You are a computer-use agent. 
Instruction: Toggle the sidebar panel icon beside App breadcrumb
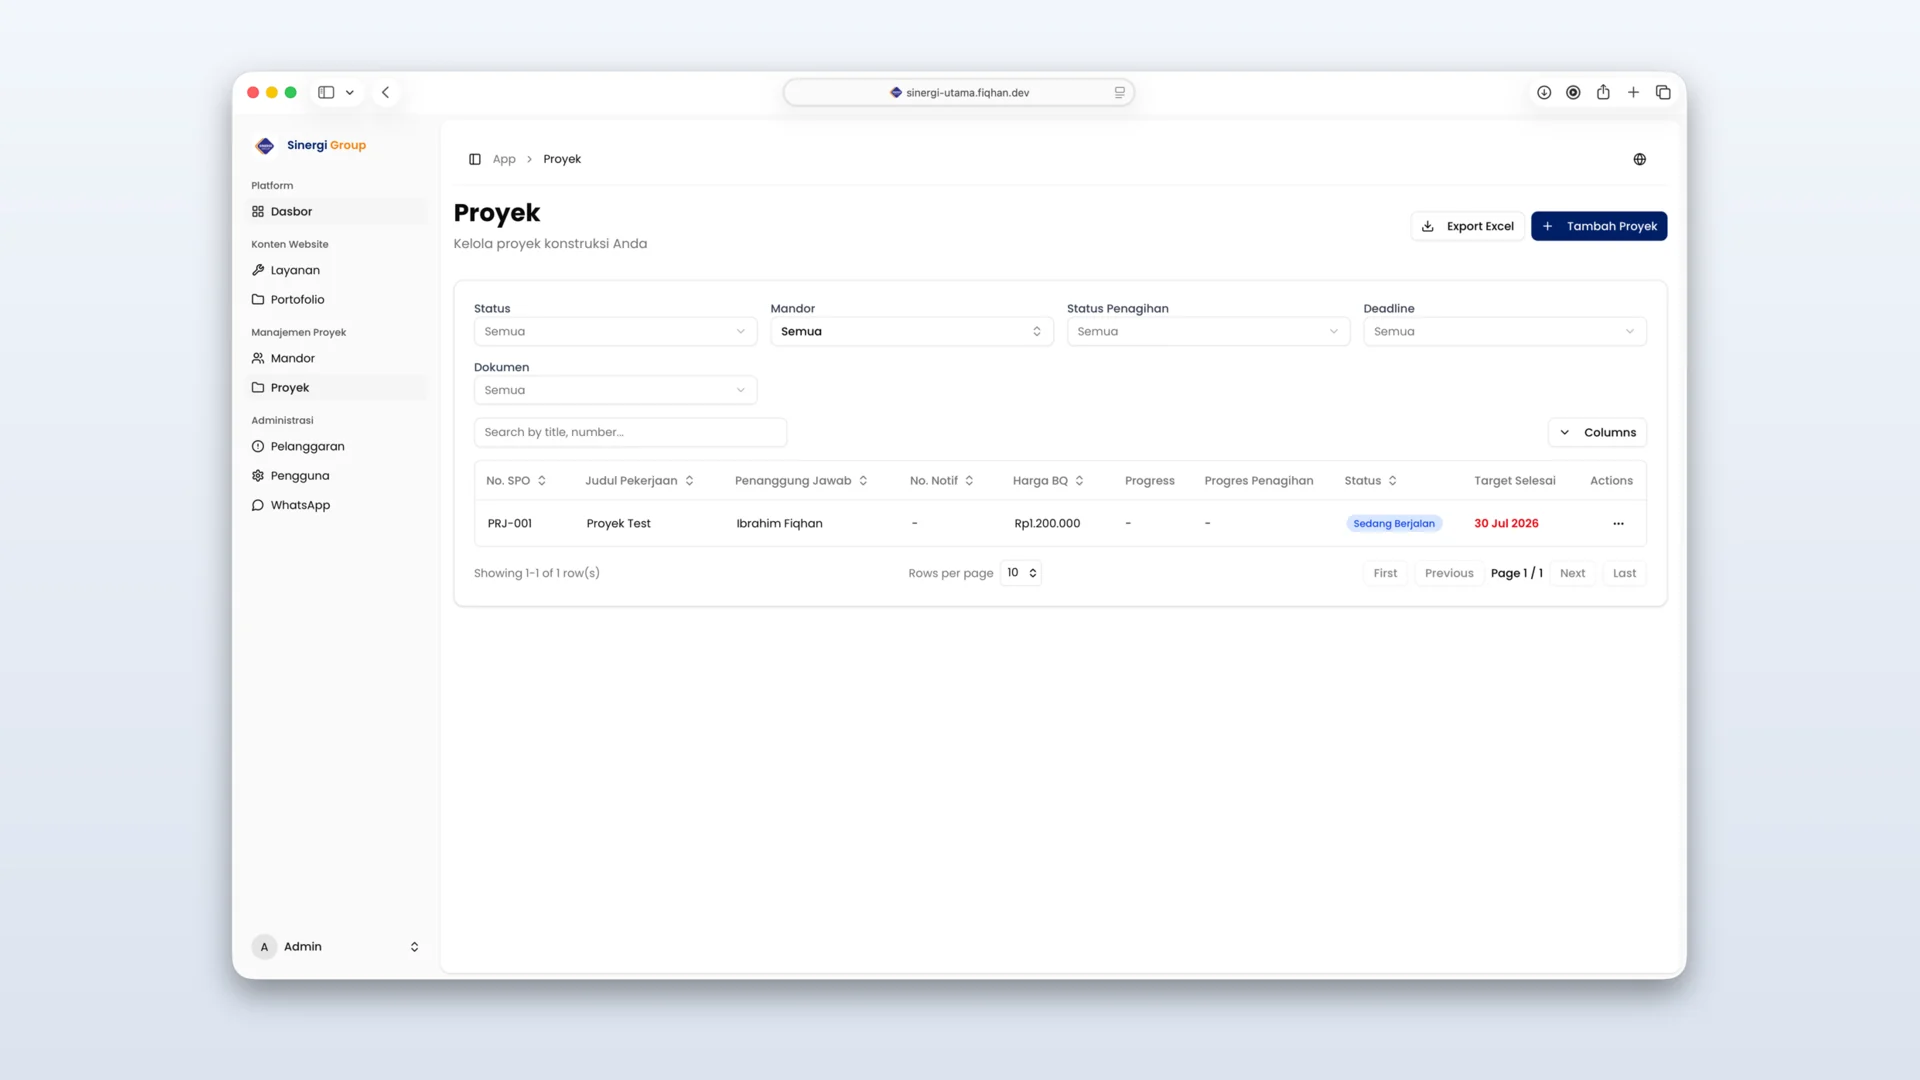pos(475,159)
